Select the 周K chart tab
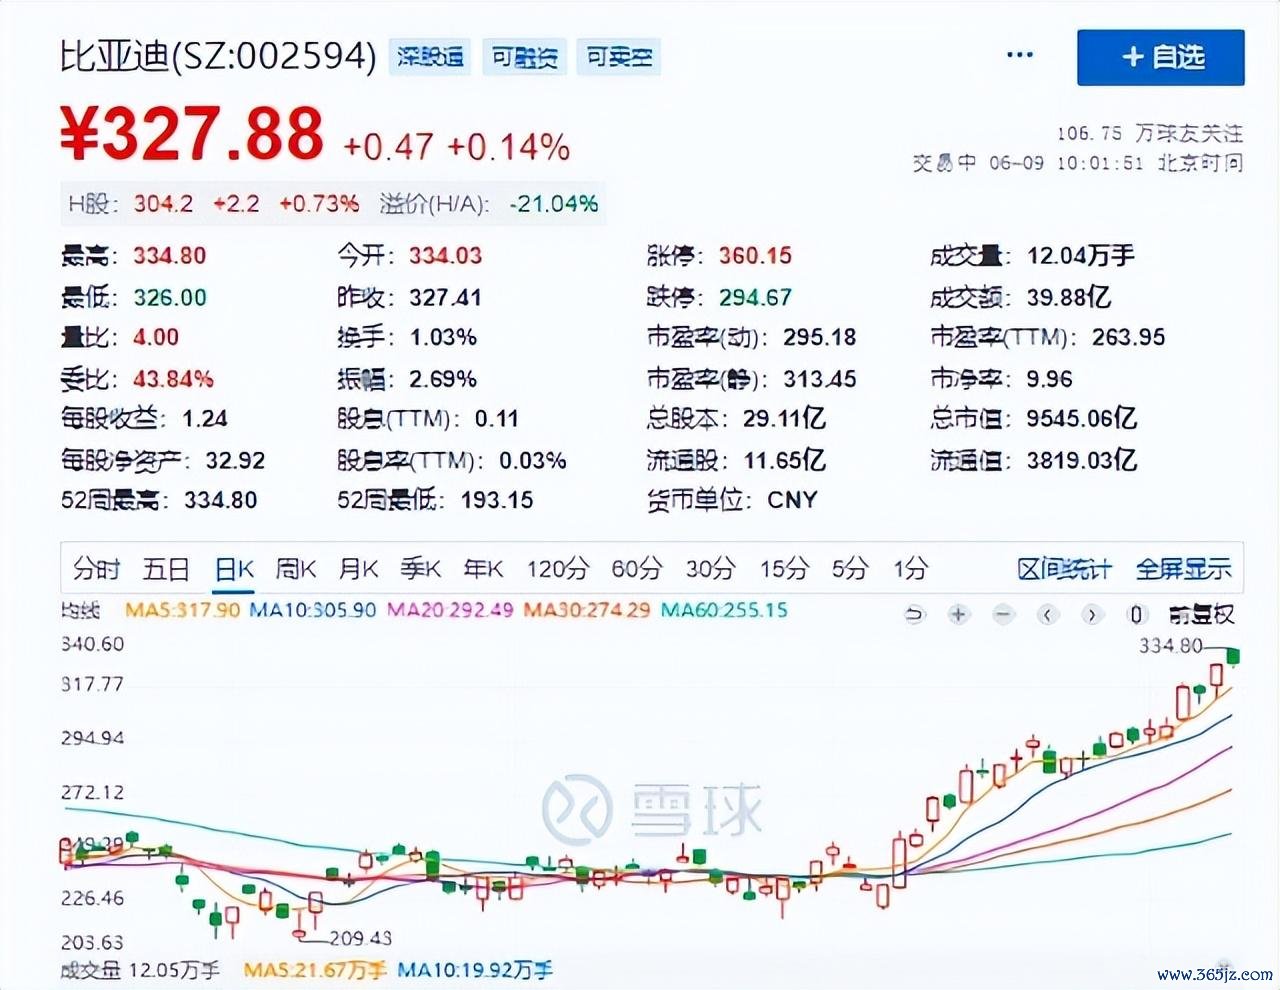Screen dimensions: 1280x990 coord(296,569)
